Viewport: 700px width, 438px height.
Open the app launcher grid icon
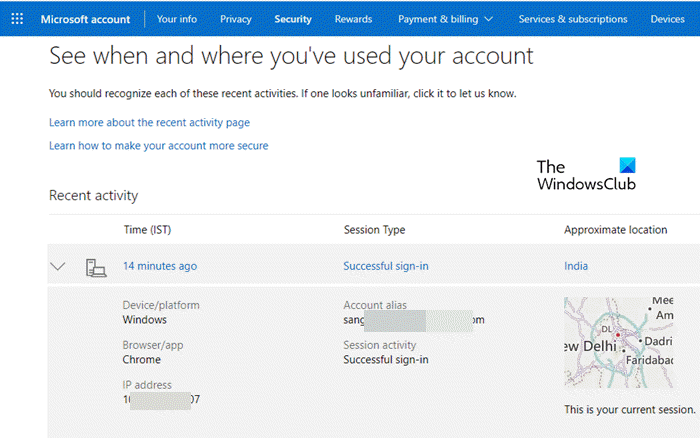(x=17, y=18)
